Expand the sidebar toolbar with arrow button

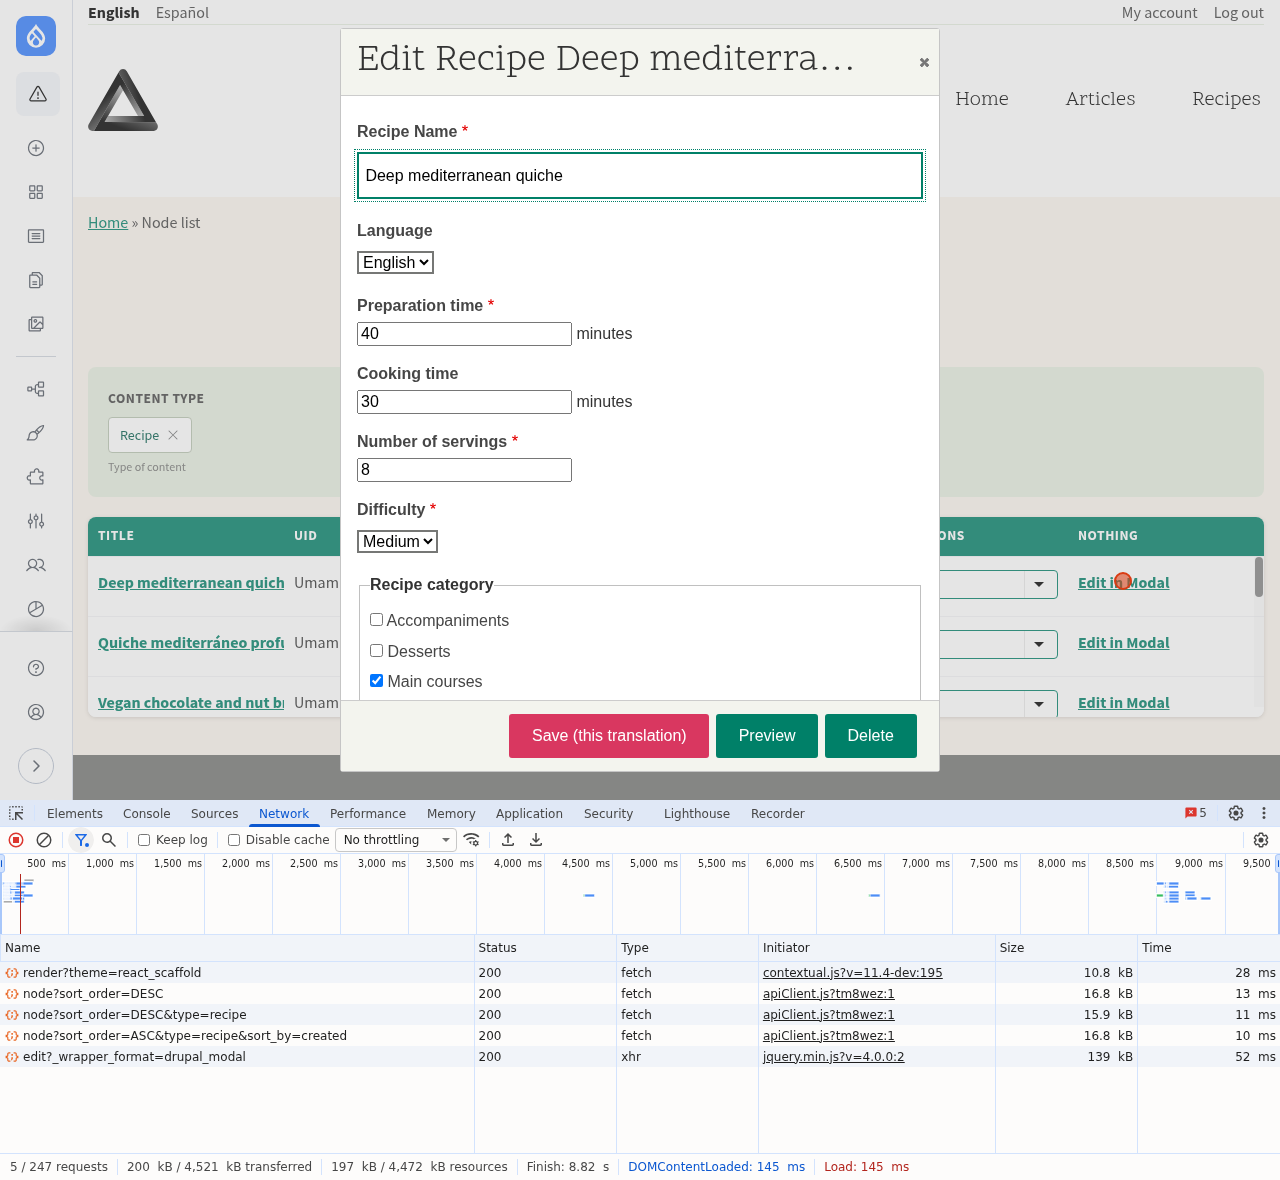coord(36,766)
